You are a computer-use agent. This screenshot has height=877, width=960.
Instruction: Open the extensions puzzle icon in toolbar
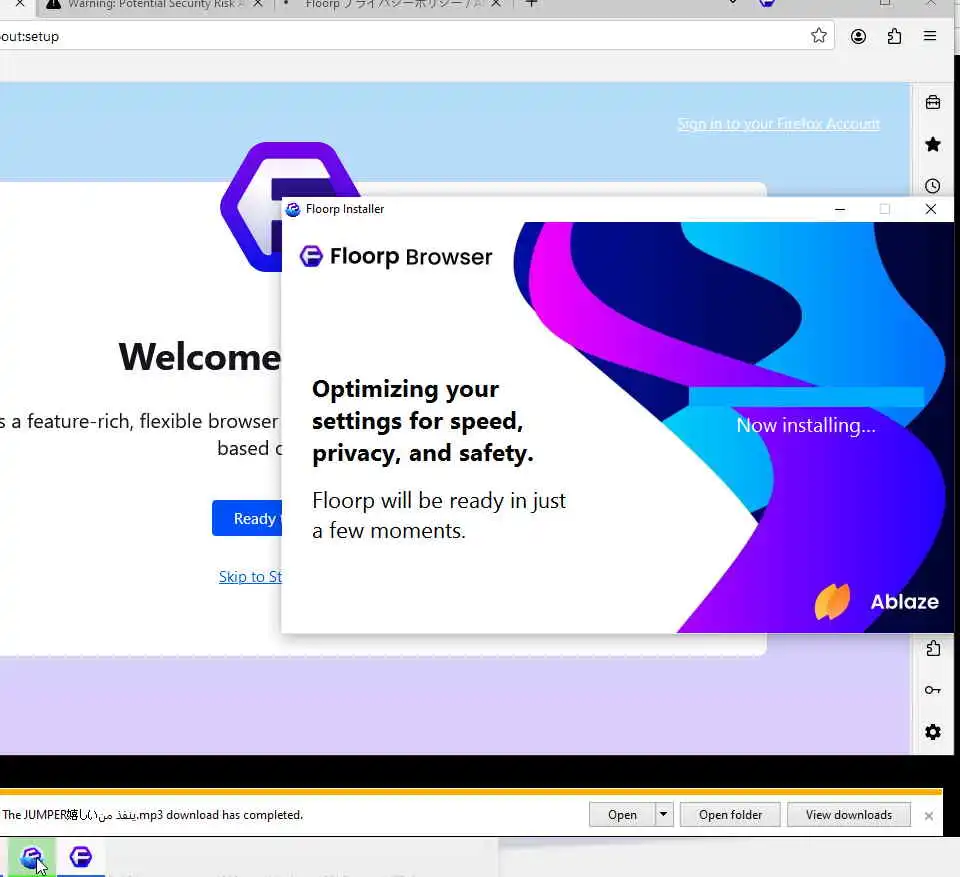[x=894, y=37]
